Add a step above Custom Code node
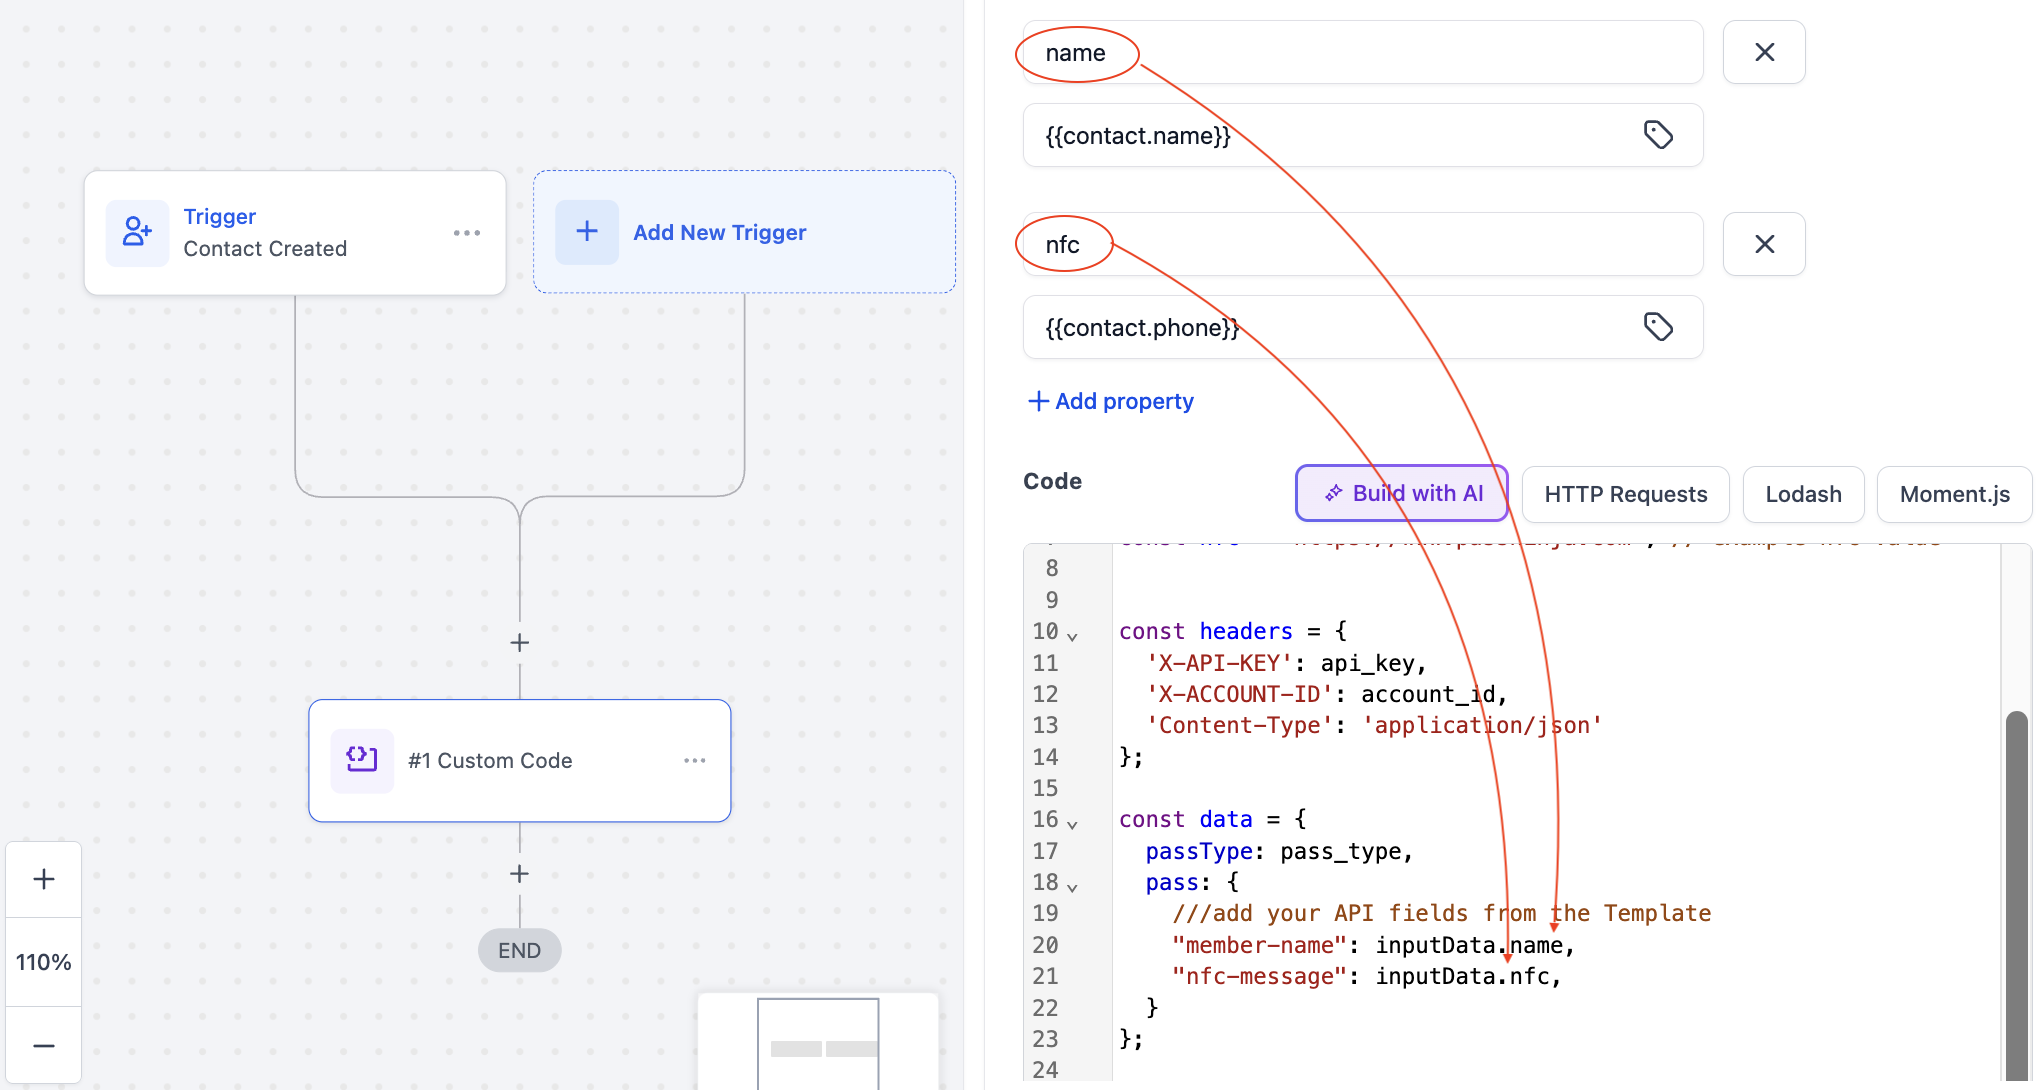The image size is (2042, 1090). pyautogui.click(x=519, y=643)
